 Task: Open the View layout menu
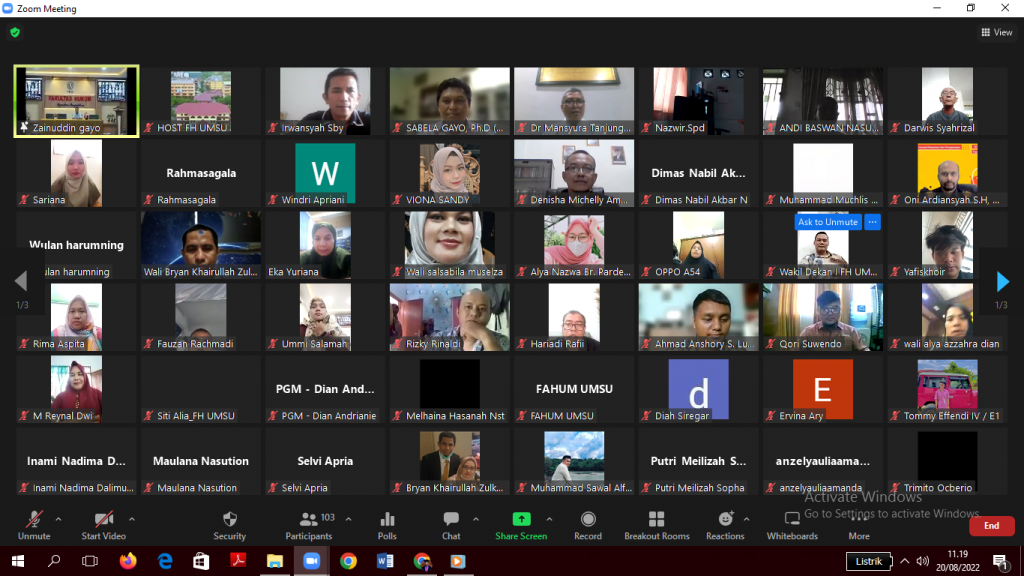tap(997, 32)
